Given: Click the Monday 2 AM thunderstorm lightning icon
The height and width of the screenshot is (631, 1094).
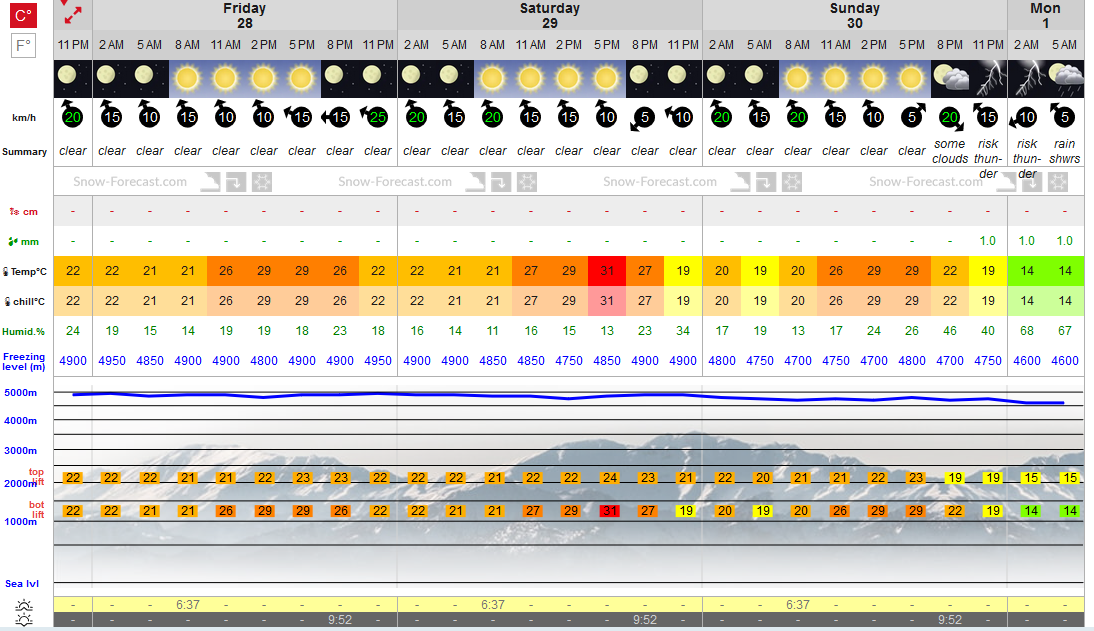Looking at the screenshot, I should point(1027,79).
